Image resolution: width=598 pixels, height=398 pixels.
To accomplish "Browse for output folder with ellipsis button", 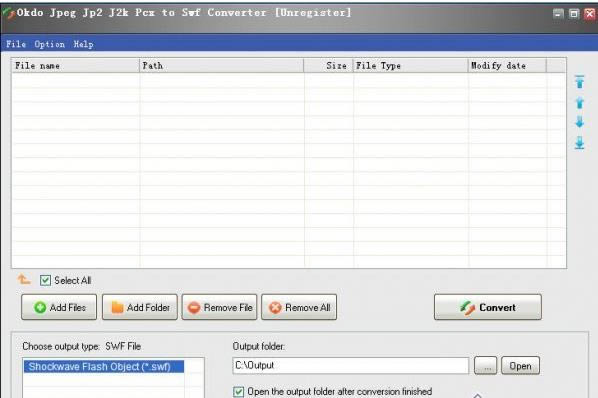I will point(485,366).
